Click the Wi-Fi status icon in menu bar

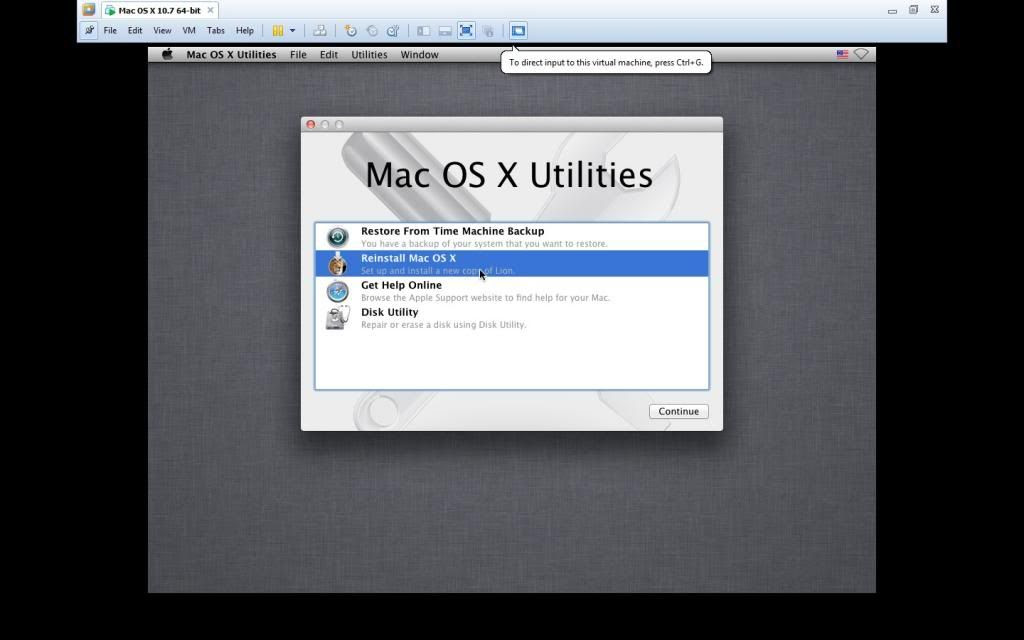pyautogui.click(x=861, y=54)
